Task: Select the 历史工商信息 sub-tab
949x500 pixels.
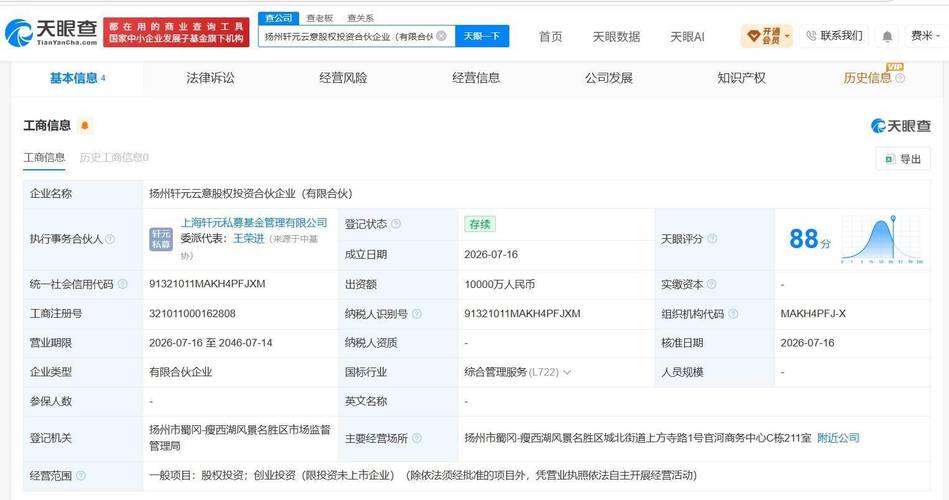Action: point(114,157)
